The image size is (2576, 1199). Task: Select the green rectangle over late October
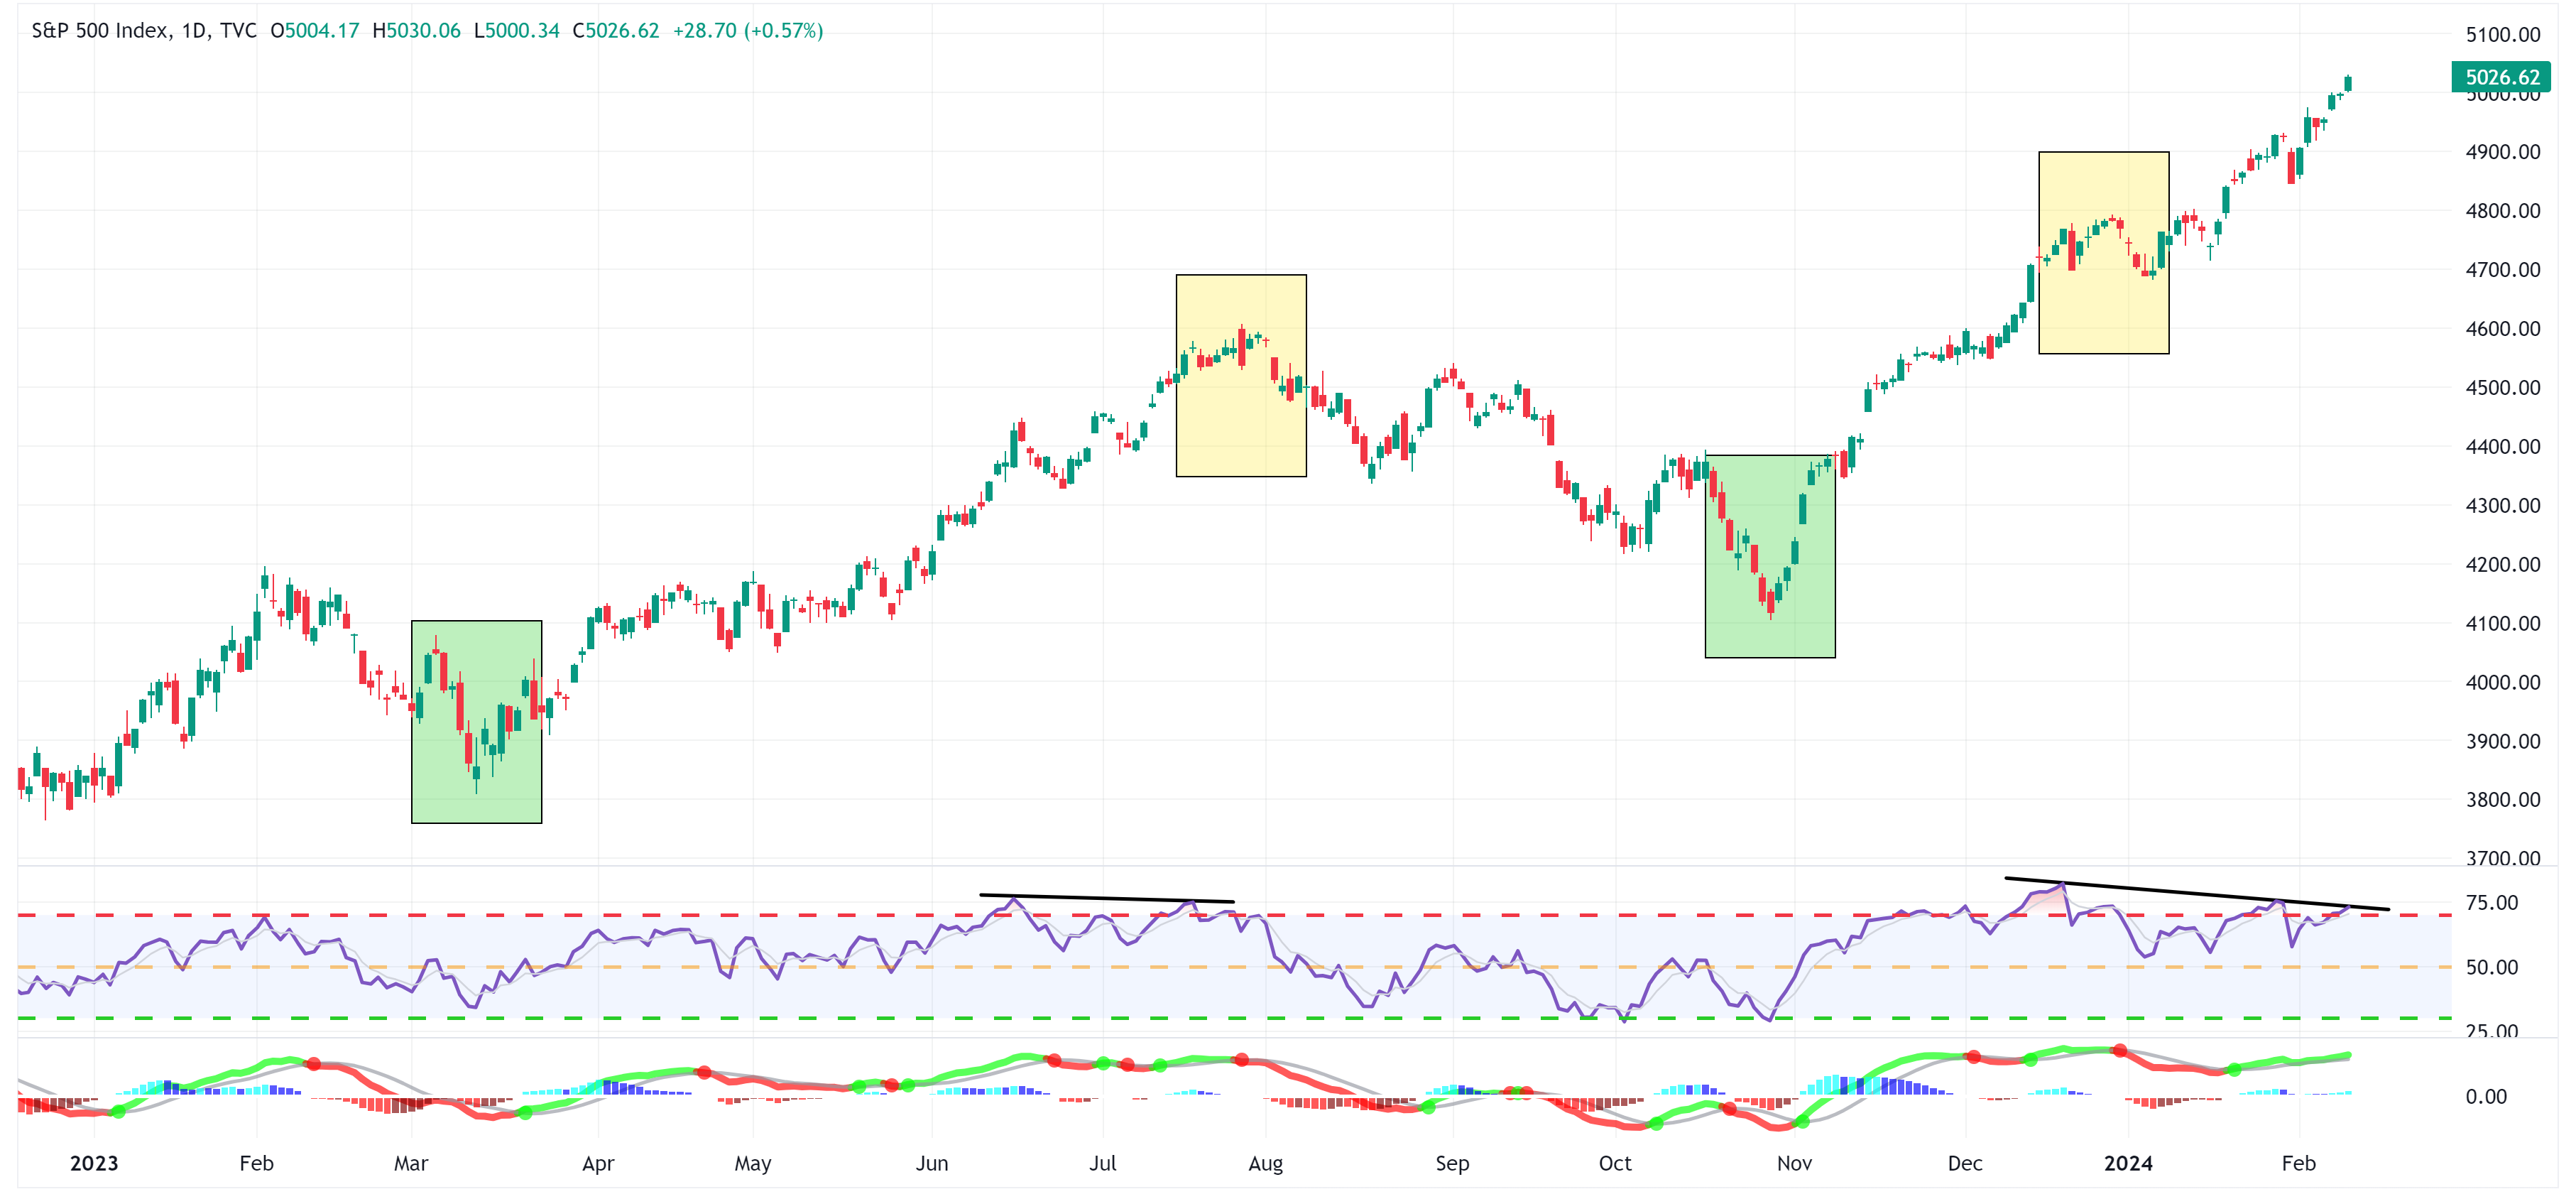click(x=1769, y=635)
